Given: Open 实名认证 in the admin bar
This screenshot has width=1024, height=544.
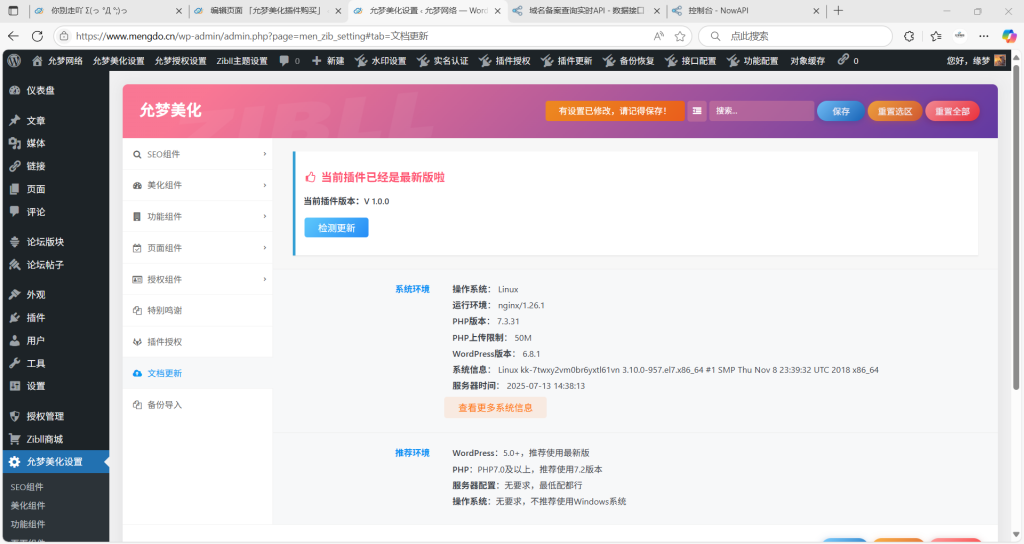Looking at the screenshot, I should pos(443,61).
